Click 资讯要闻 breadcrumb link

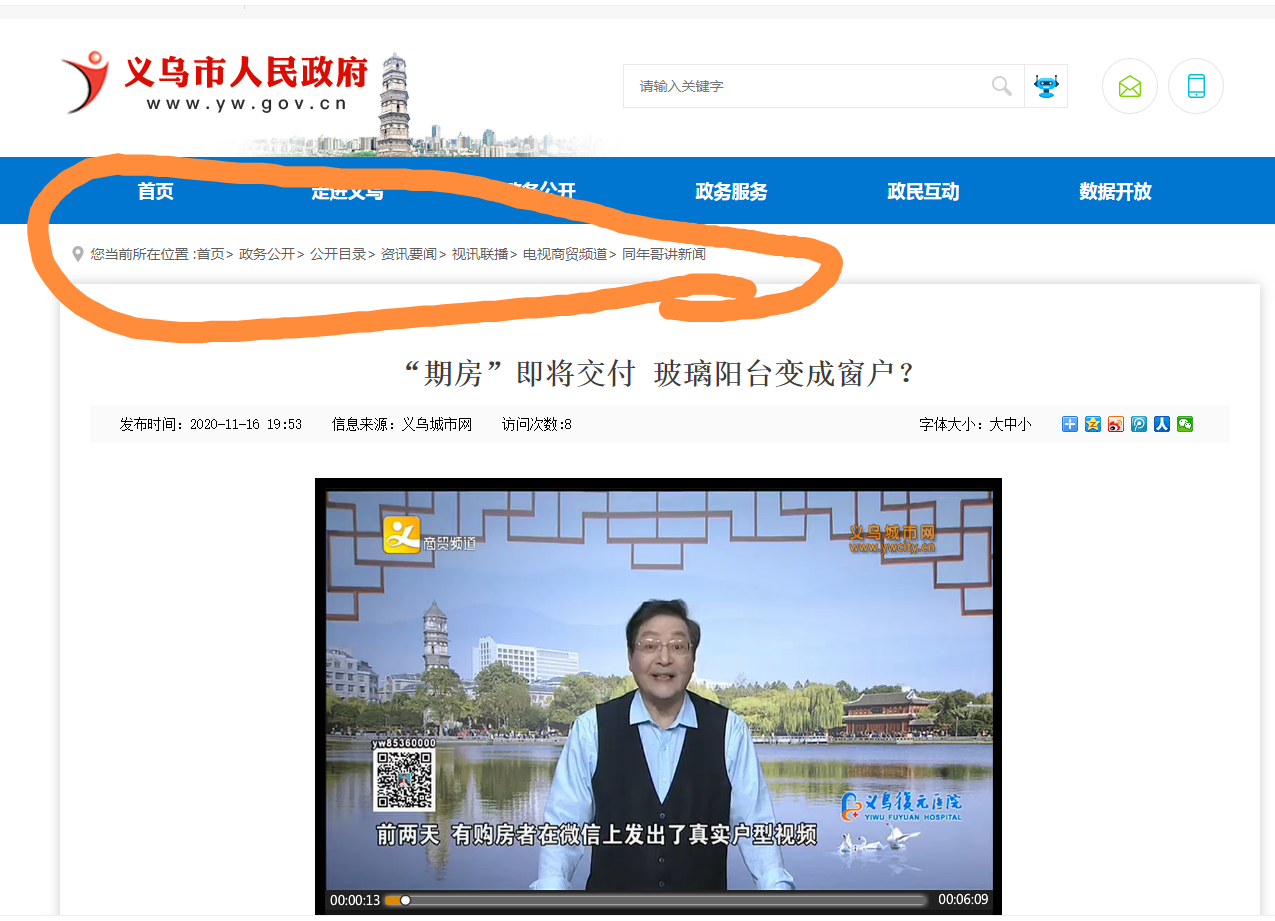pyautogui.click(x=408, y=254)
